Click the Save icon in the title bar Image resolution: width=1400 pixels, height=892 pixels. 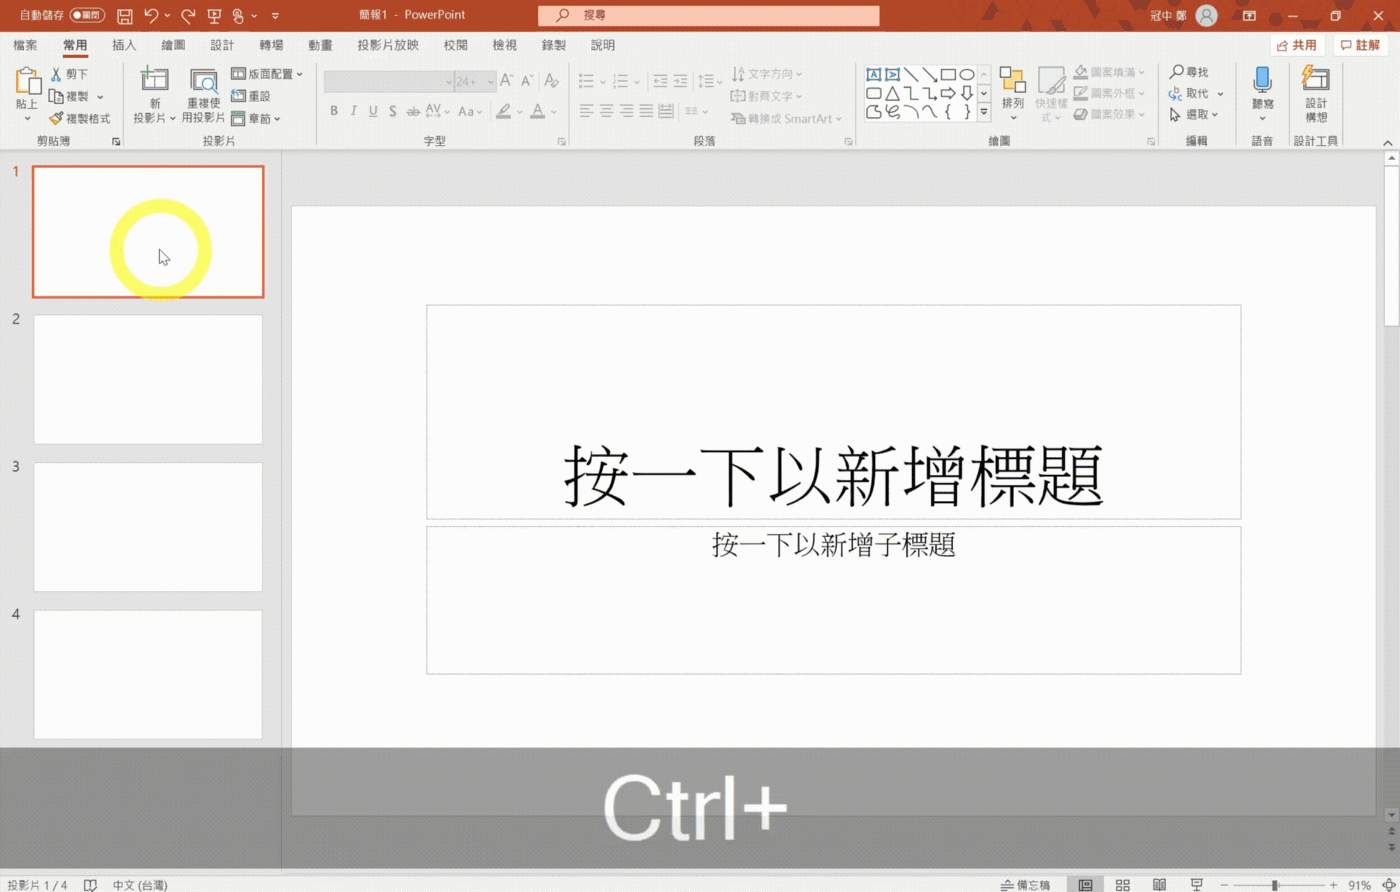125,16
